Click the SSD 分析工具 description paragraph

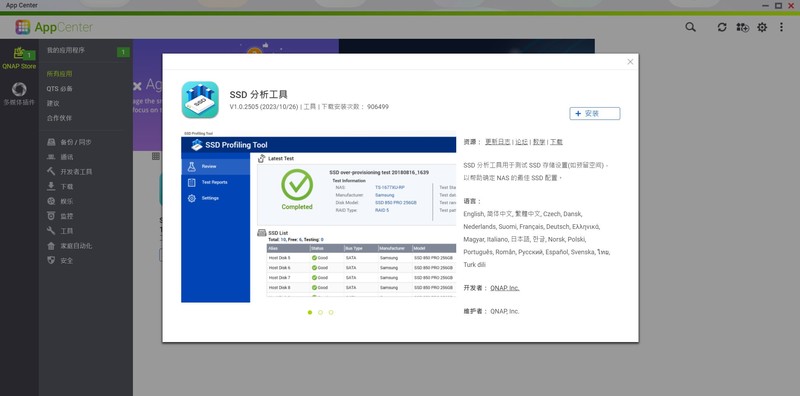(536, 172)
